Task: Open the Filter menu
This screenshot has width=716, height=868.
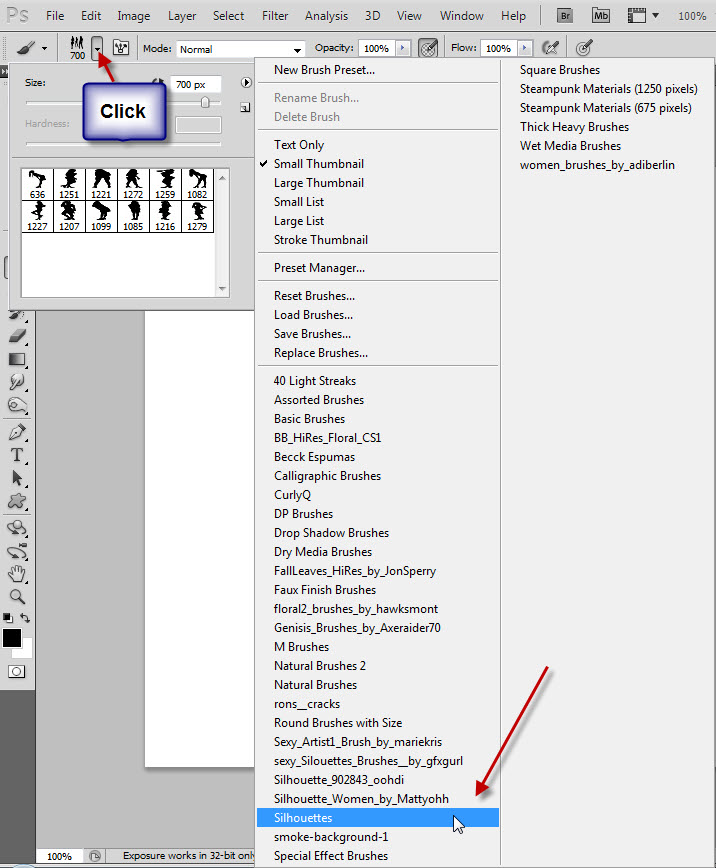Action: point(275,16)
